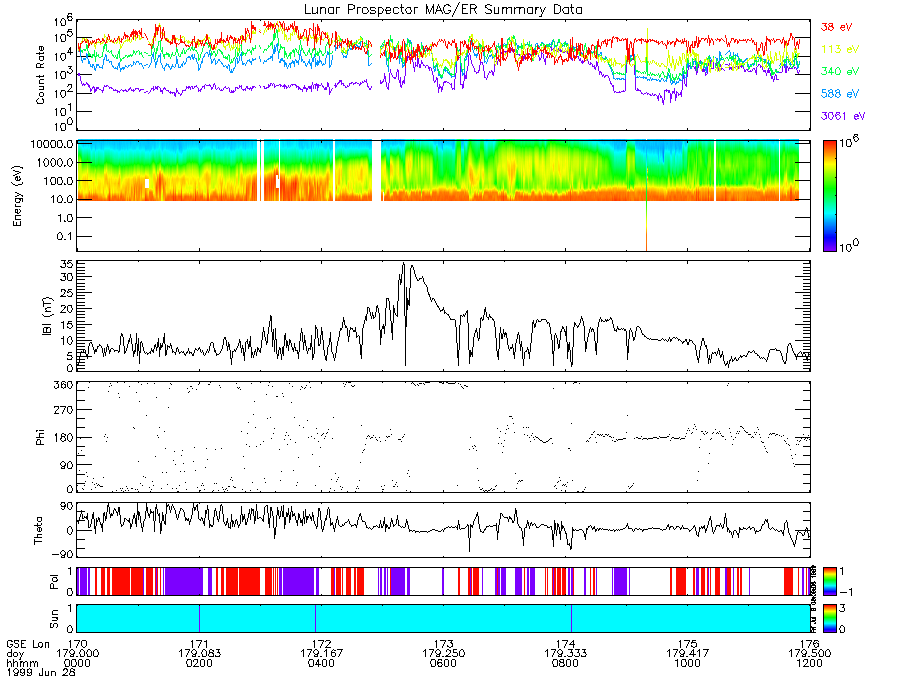Select the blue 588 eV legend label
The height and width of the screenshot is (700, 900).
click(840, 94)
